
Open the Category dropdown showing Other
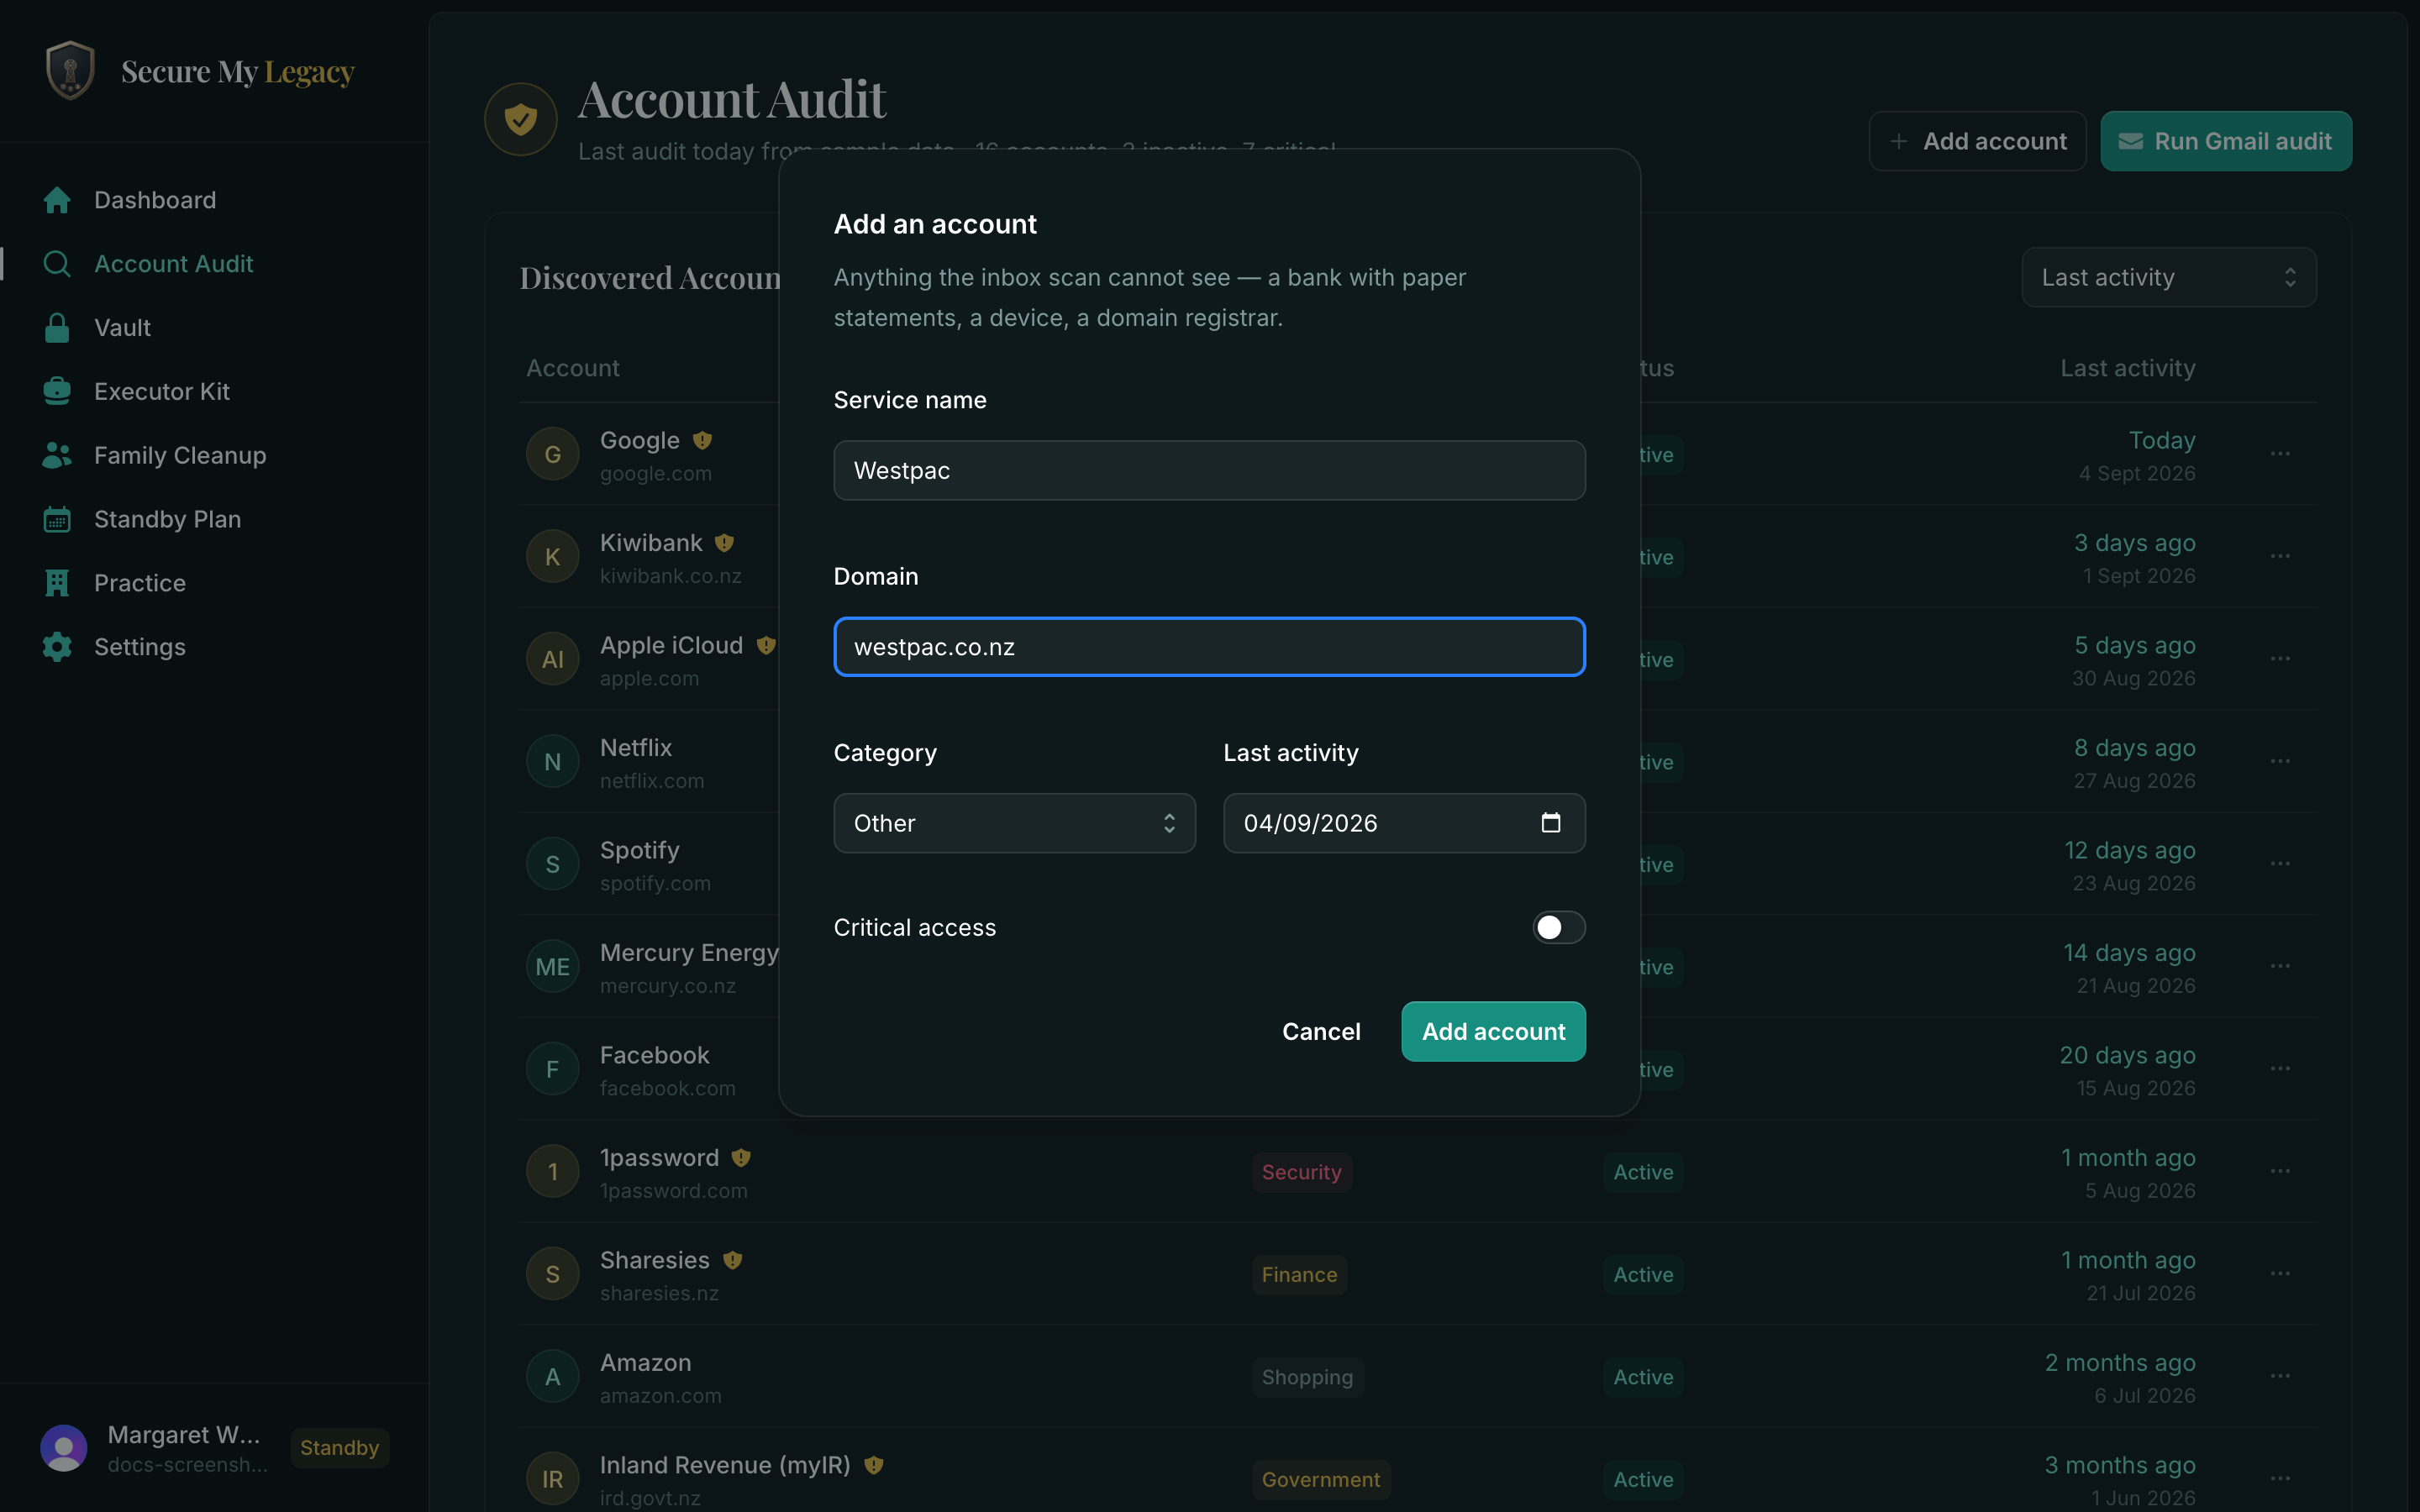click(1014, 823)
